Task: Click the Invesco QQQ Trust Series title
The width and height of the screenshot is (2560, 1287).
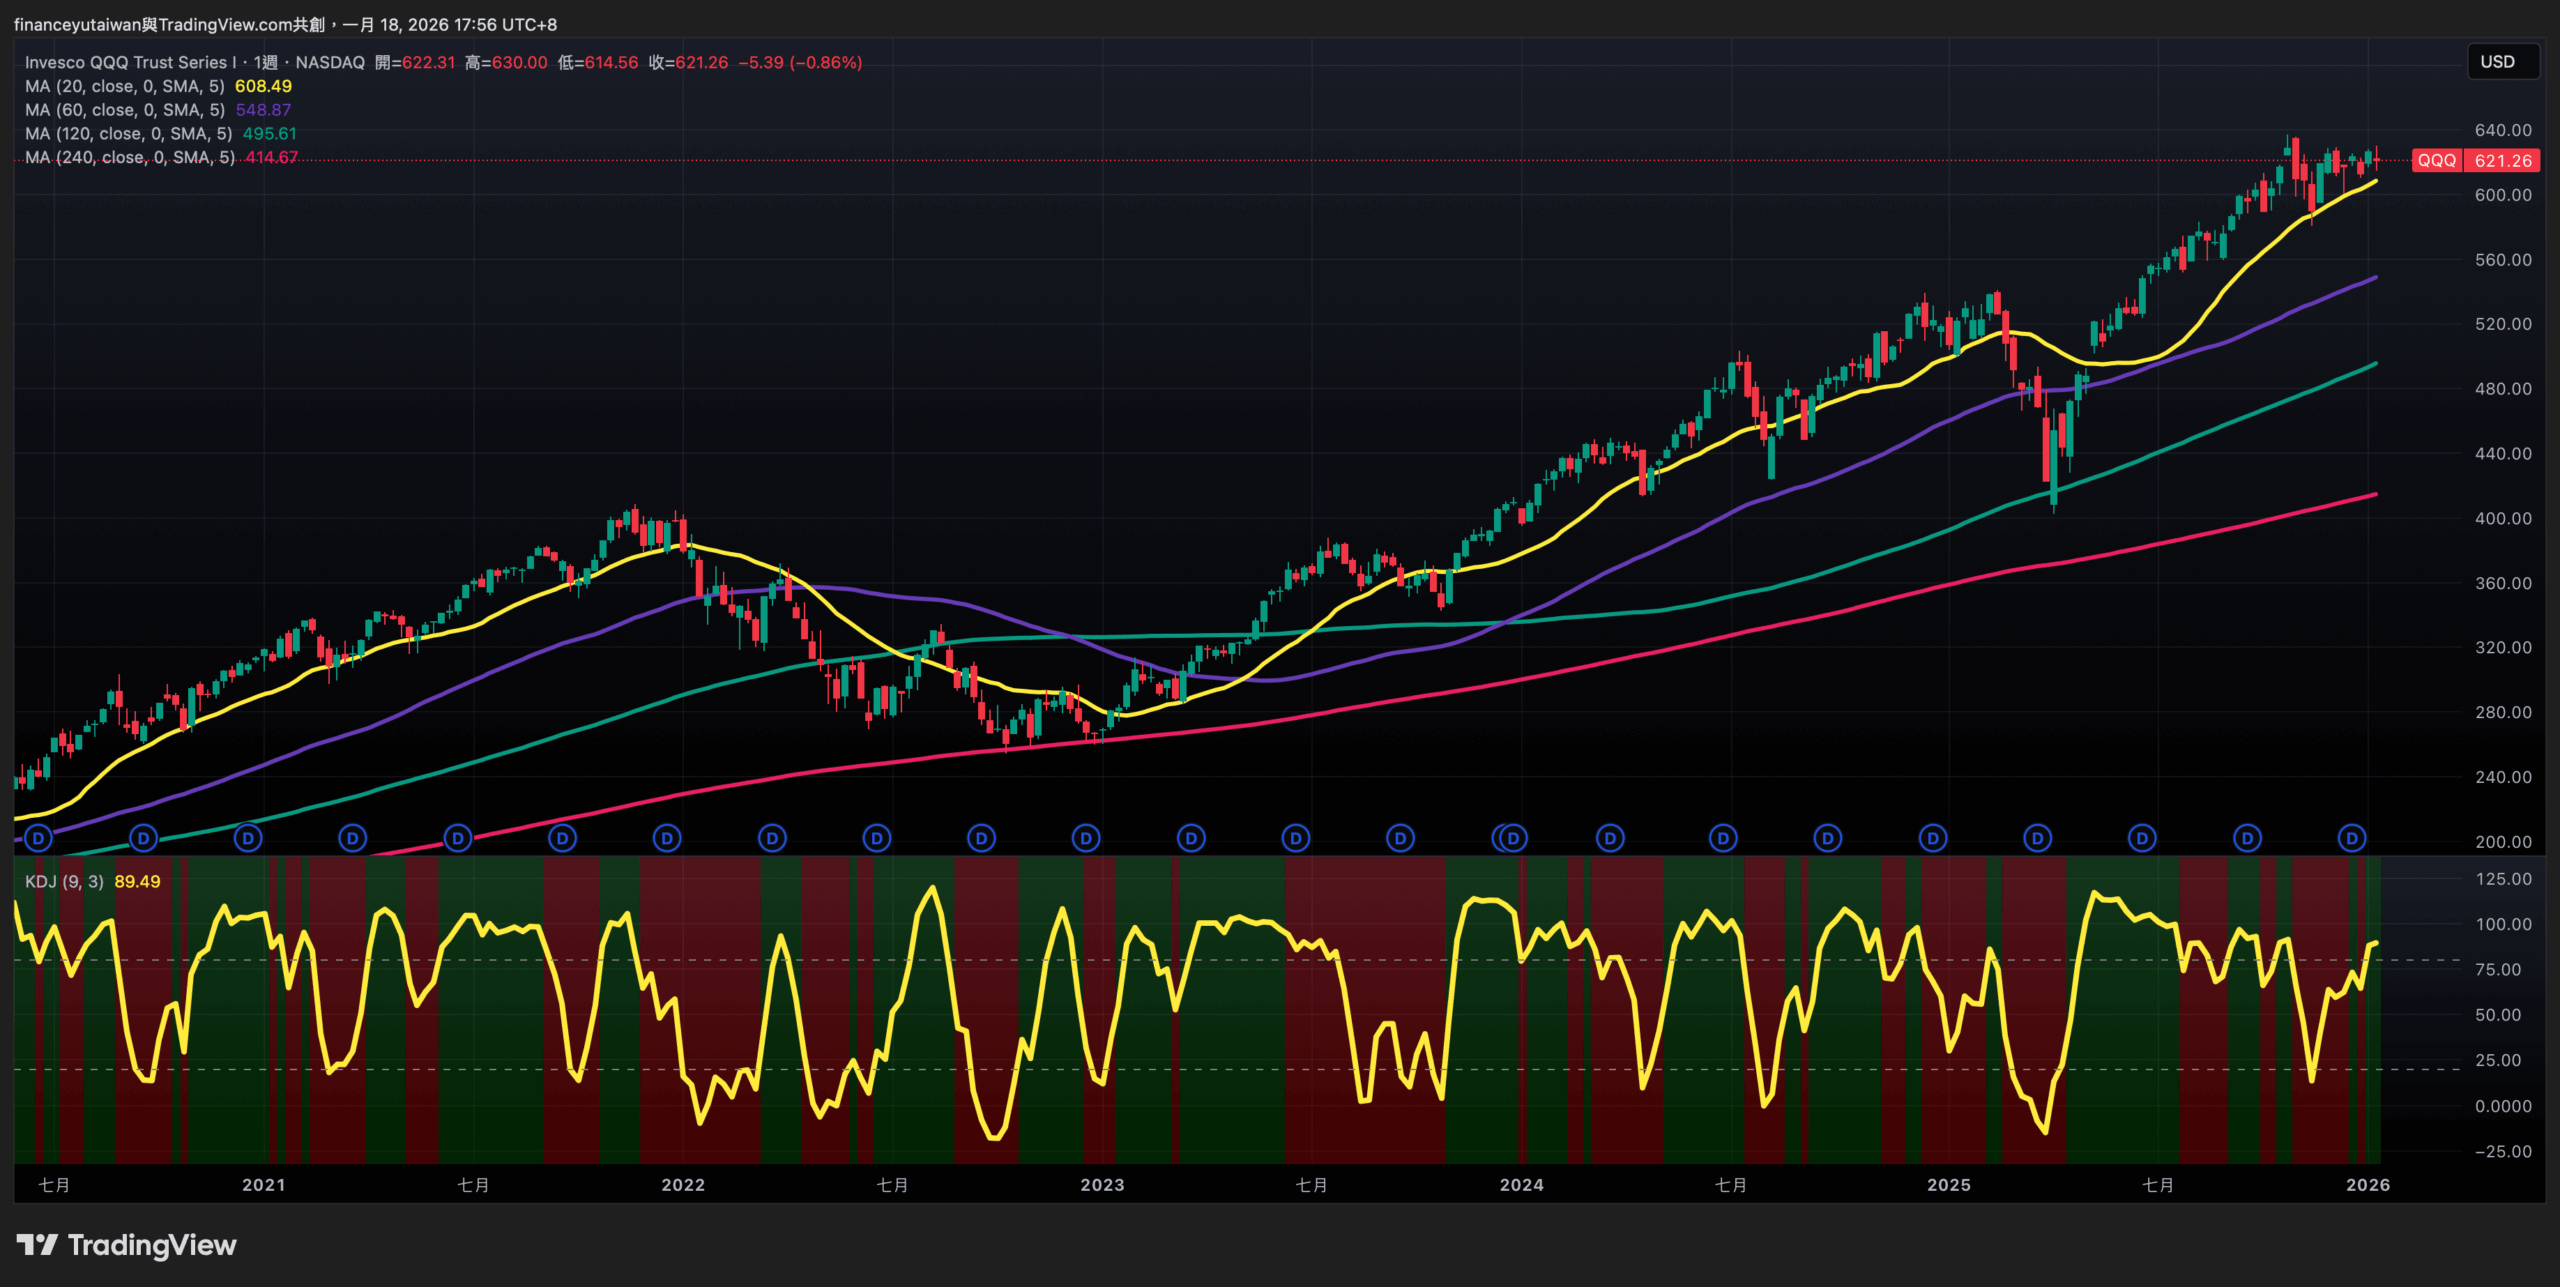Action: click(x=130, y=63)
